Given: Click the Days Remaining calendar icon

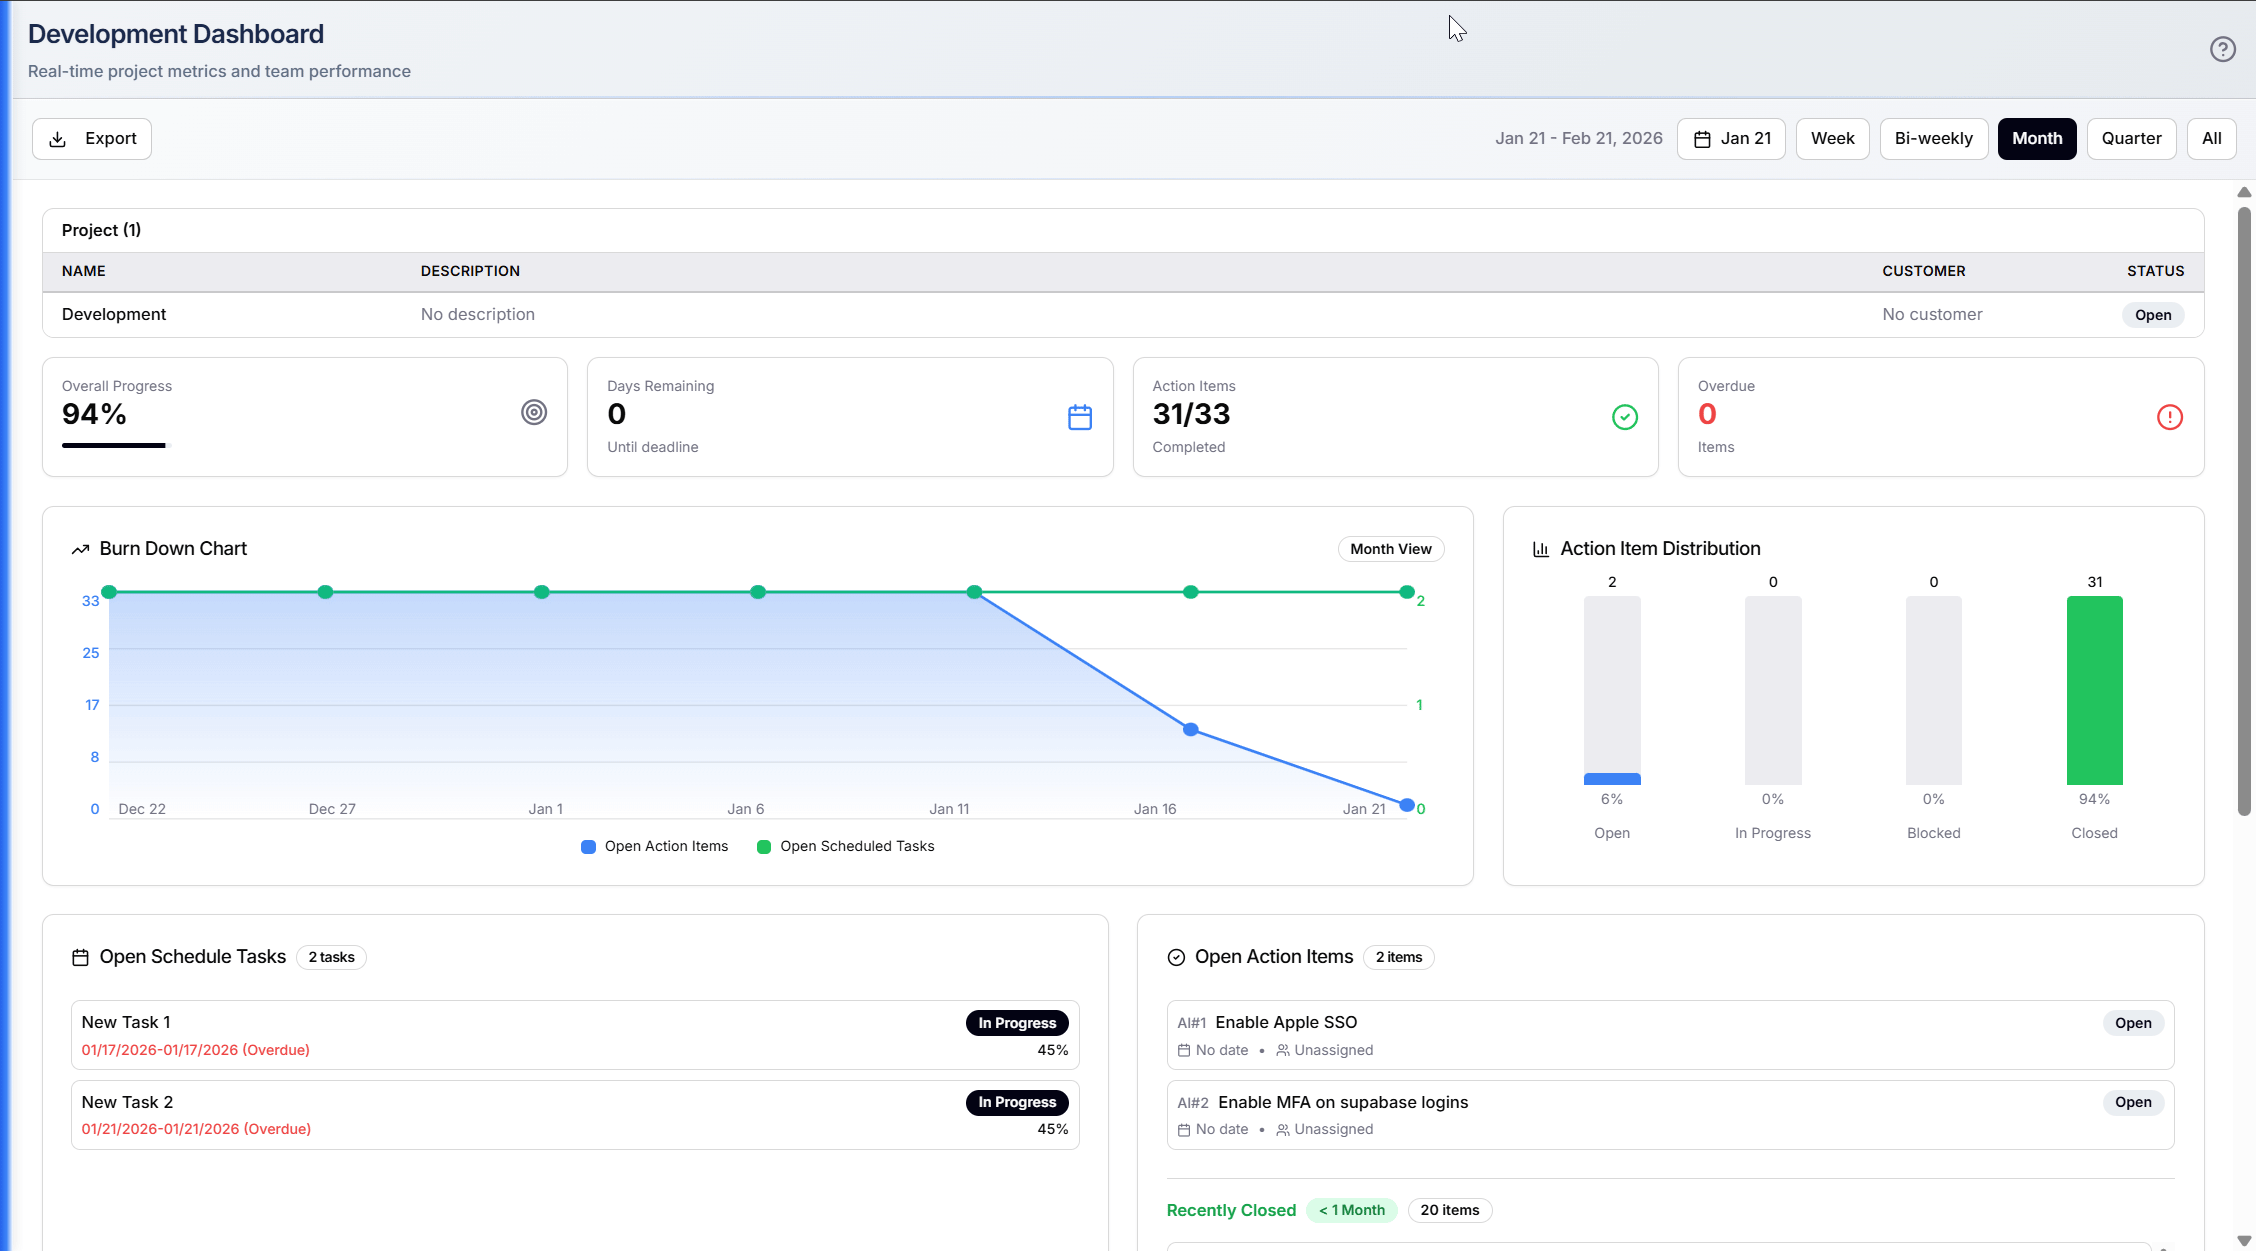Looking at the screenshot, I should coord(1080,417).
